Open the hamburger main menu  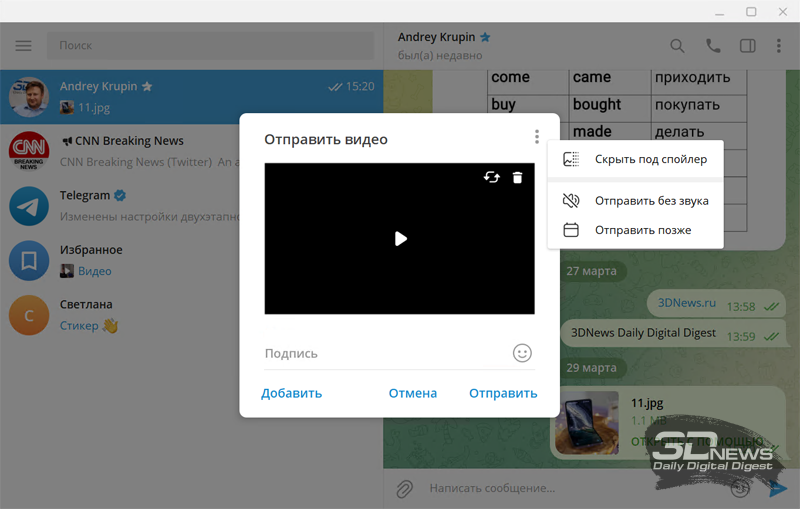[23, 46]
